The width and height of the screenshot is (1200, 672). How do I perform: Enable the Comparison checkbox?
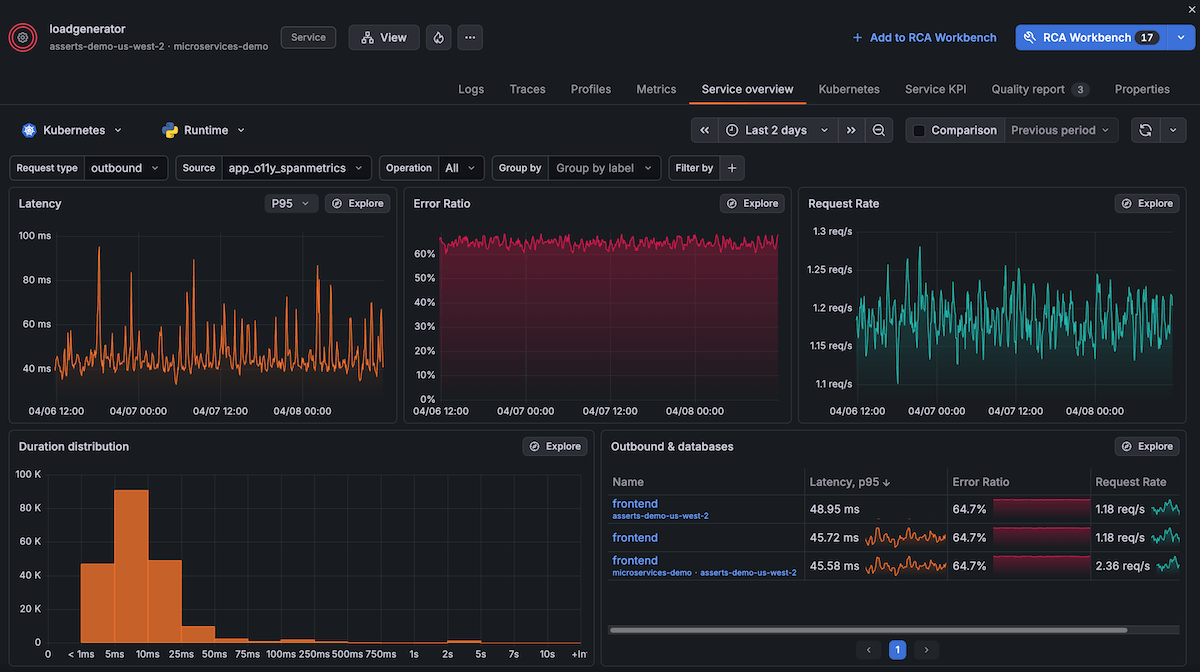(x=917, y=130)
